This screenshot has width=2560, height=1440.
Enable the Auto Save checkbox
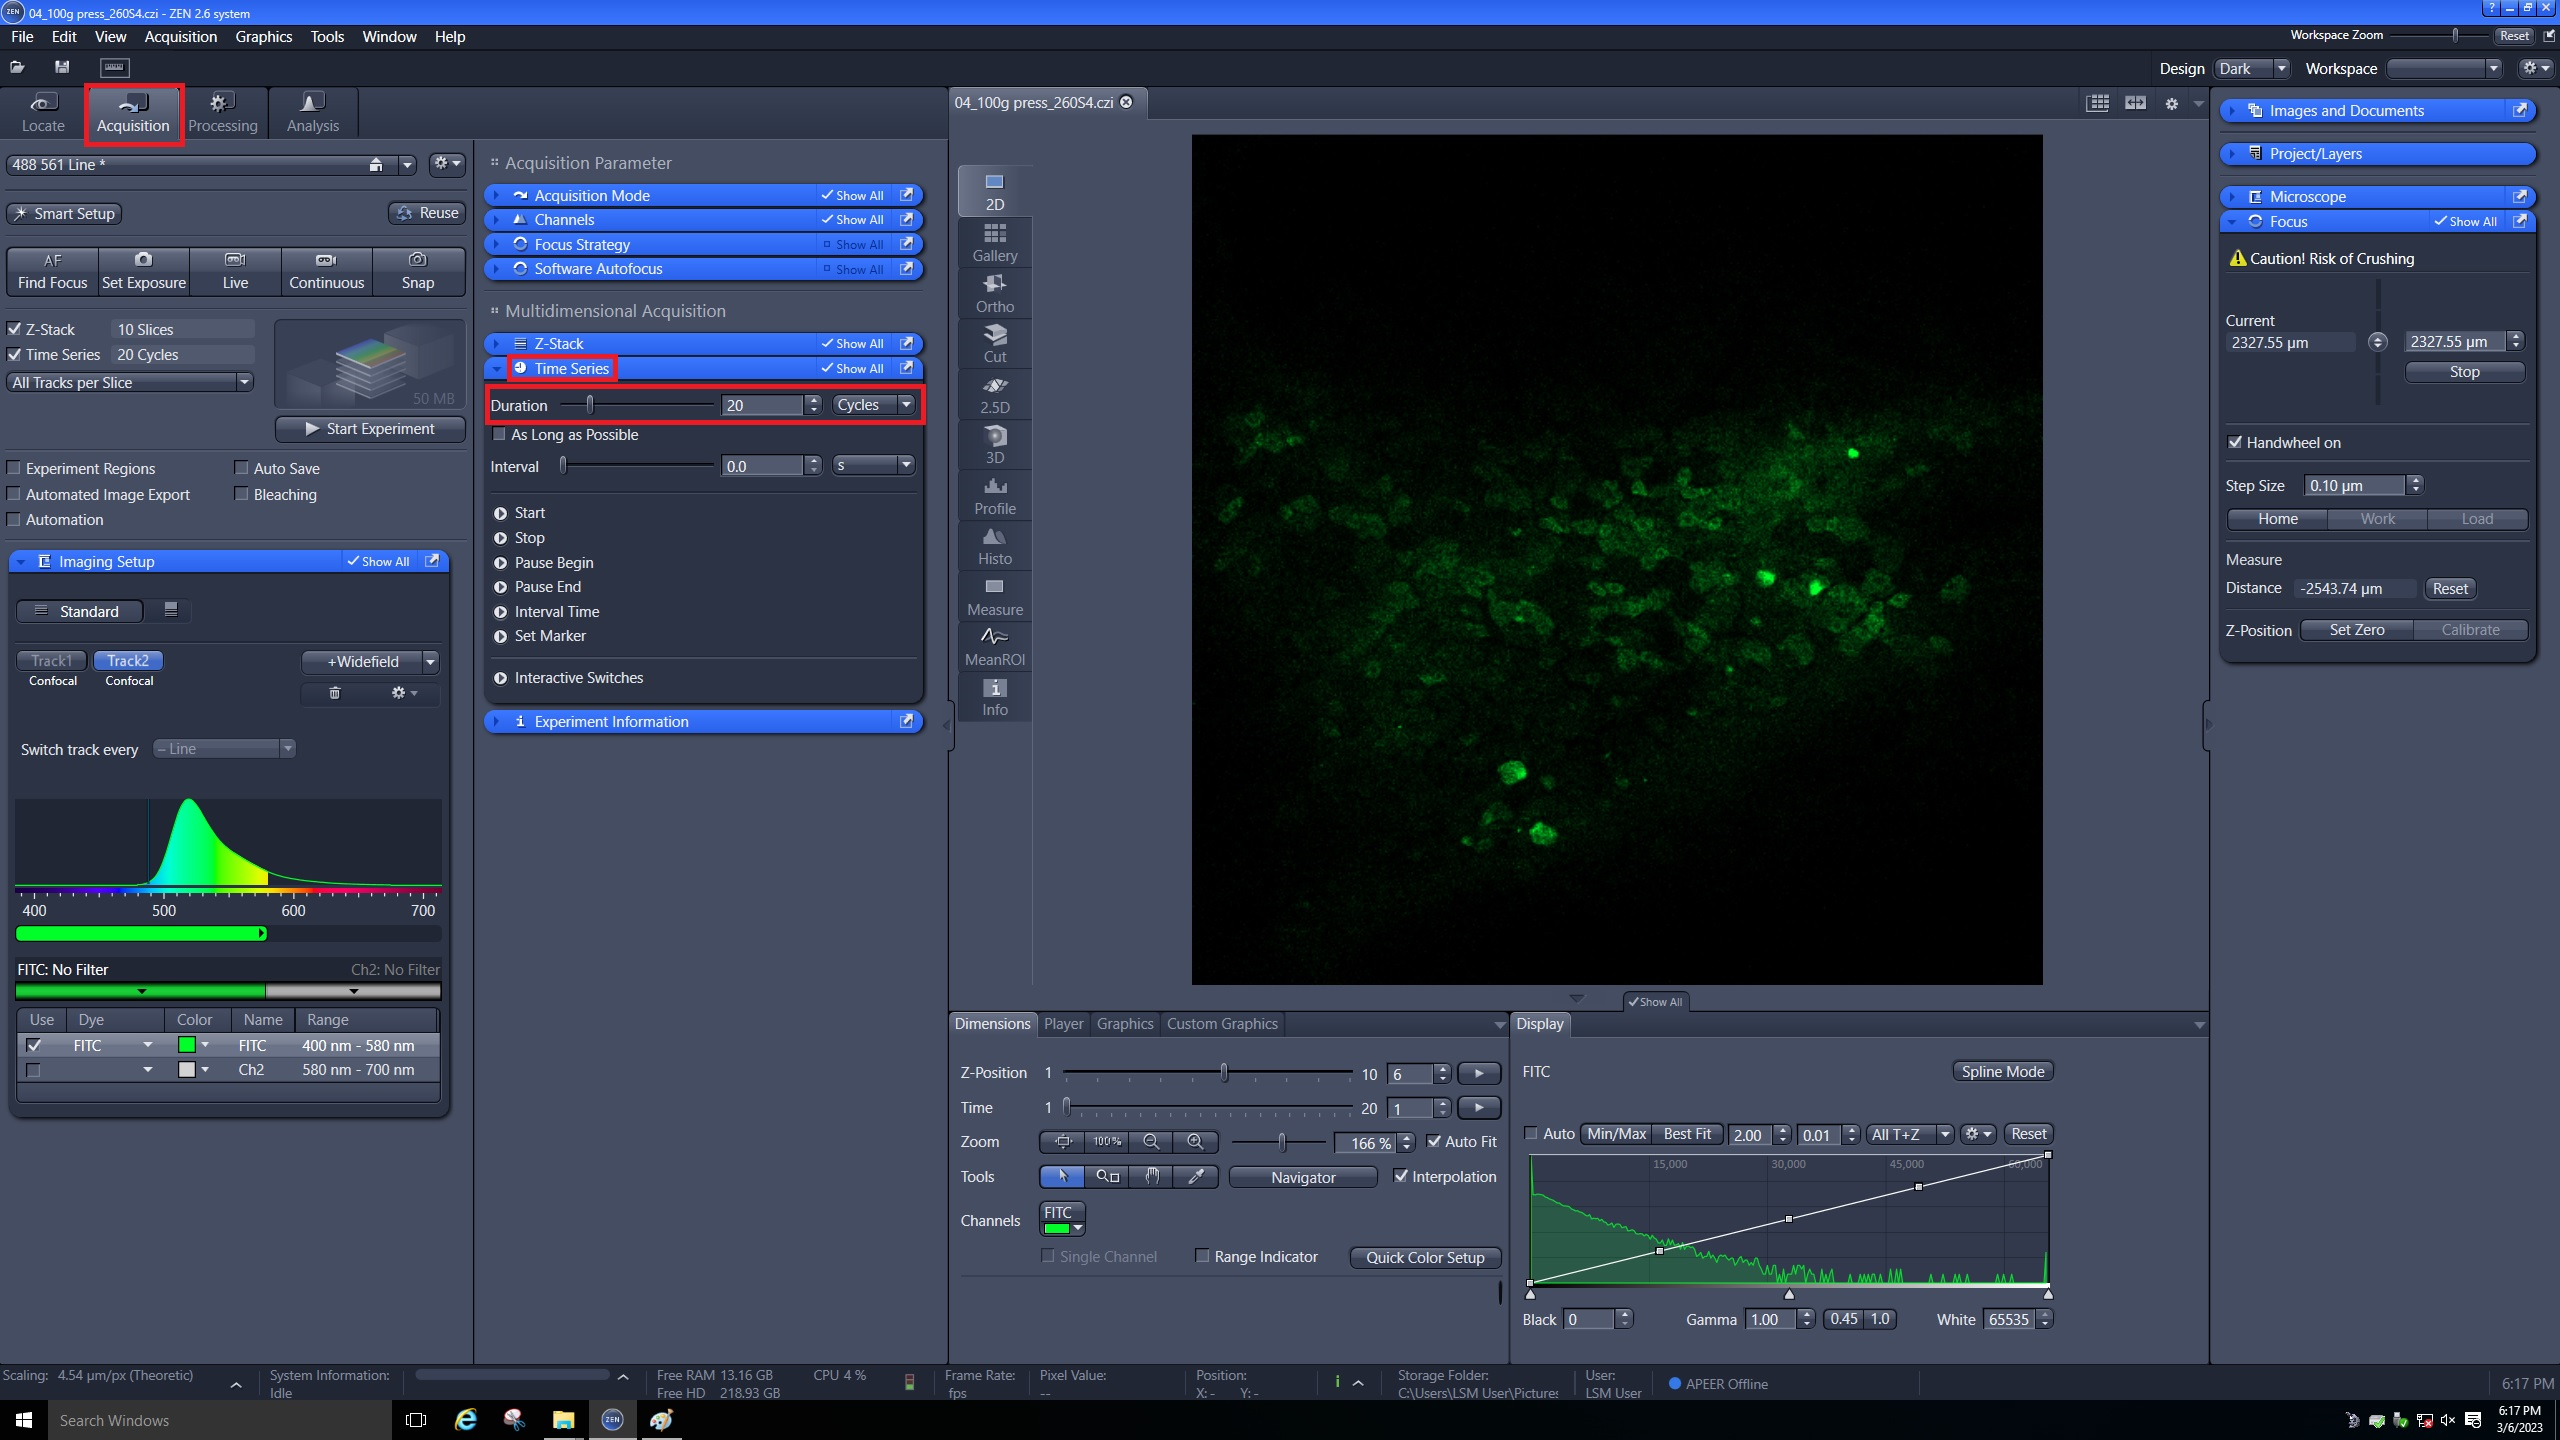coord(241,468)
